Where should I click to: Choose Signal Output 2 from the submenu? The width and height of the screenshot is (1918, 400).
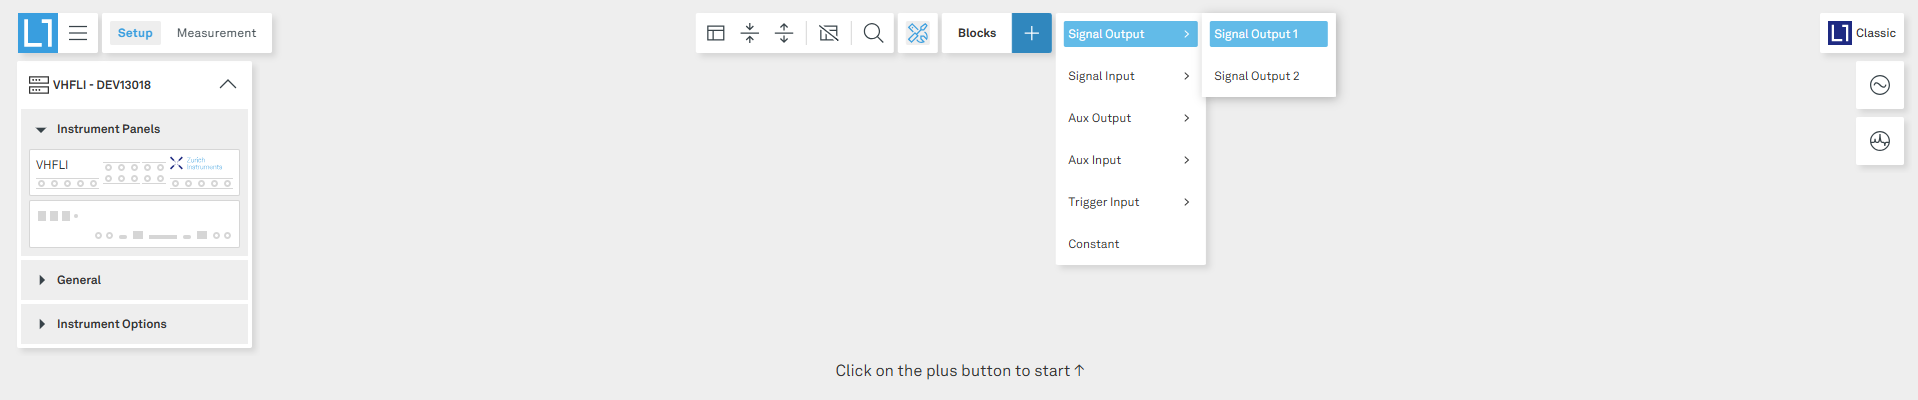pyautogui.click(x=1257, y=76)
